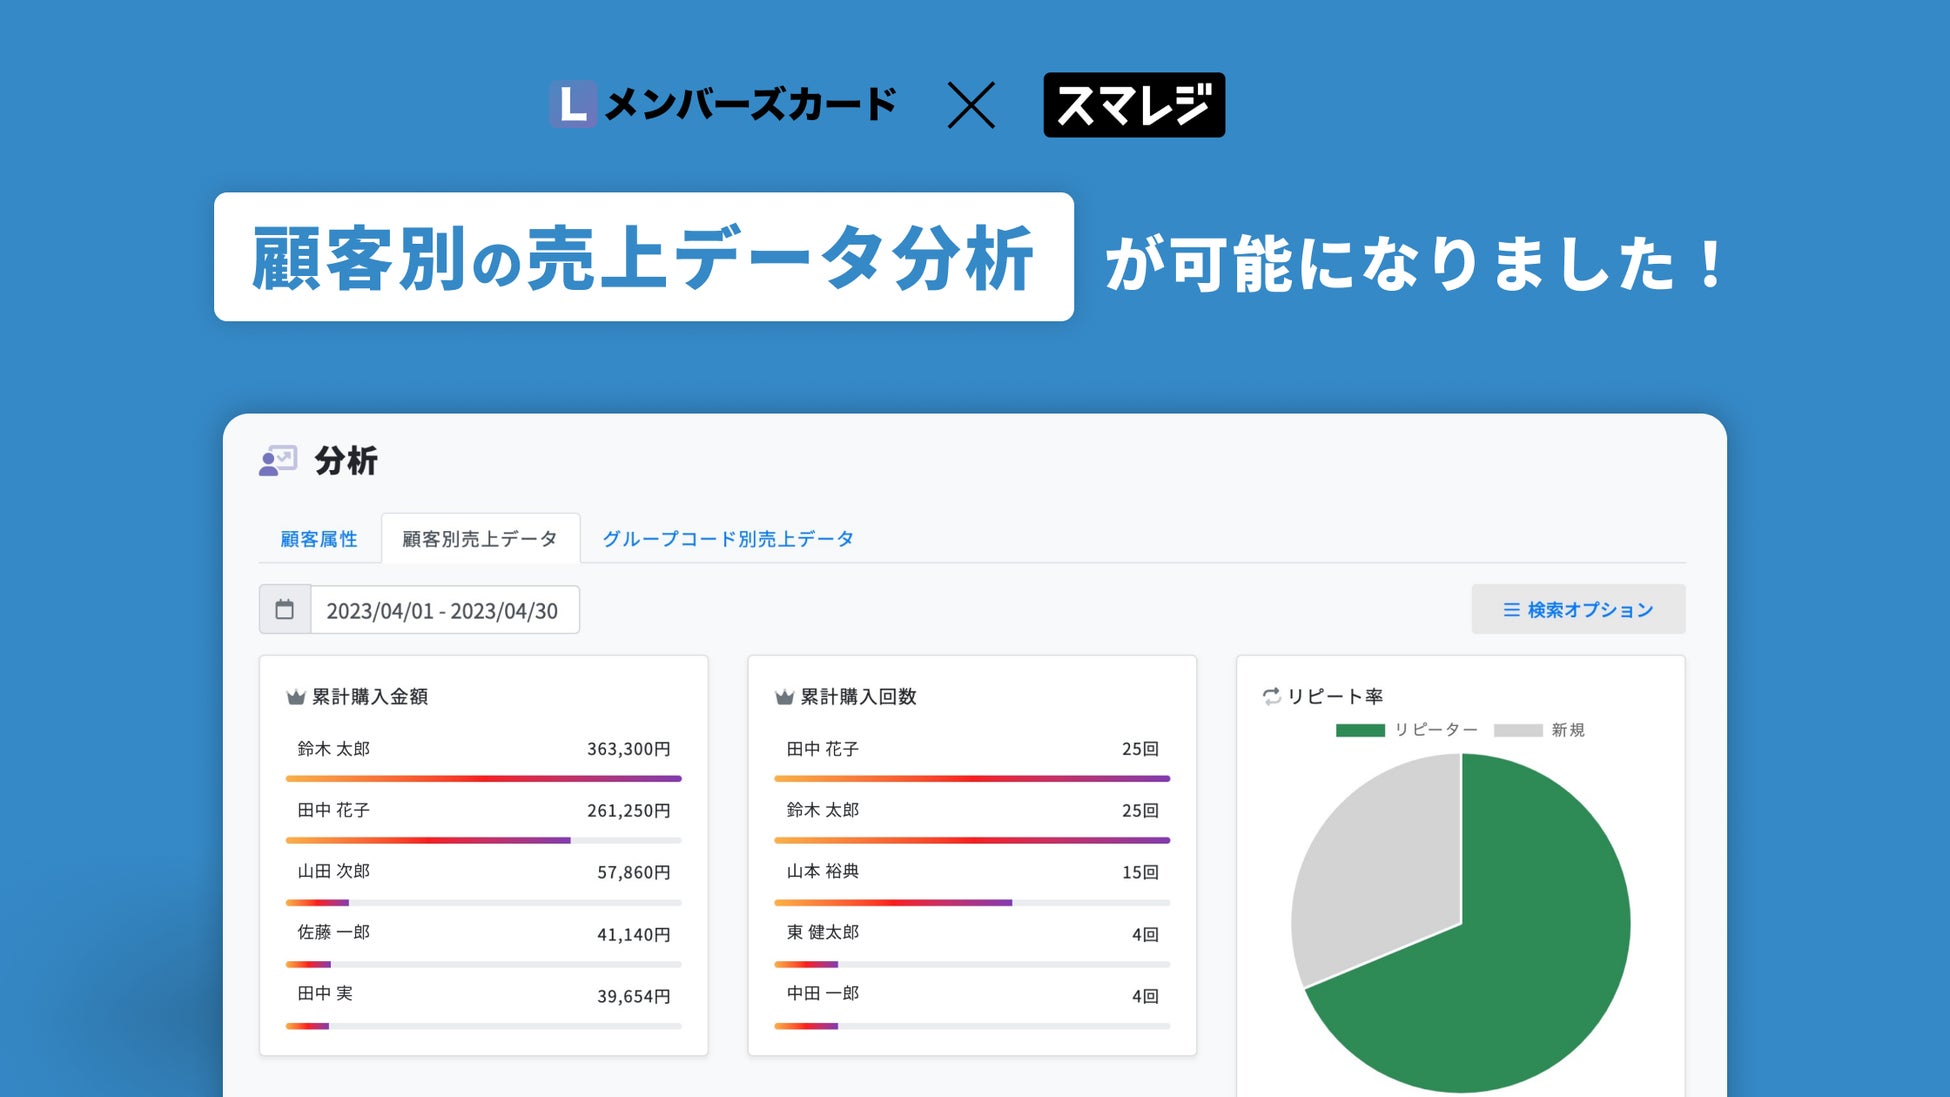This screenshot has width=1950, height=1097.
Task: Click 鈴木 太郎 in purchase count ranking
Action: 823,810
